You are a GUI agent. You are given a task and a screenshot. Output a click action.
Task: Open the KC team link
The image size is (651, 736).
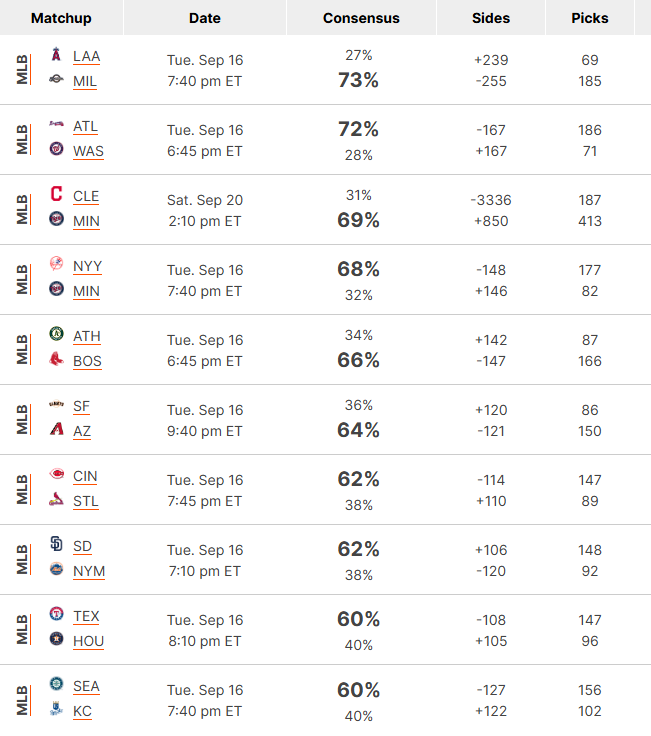pyautogui.click(x=82, y=712)
